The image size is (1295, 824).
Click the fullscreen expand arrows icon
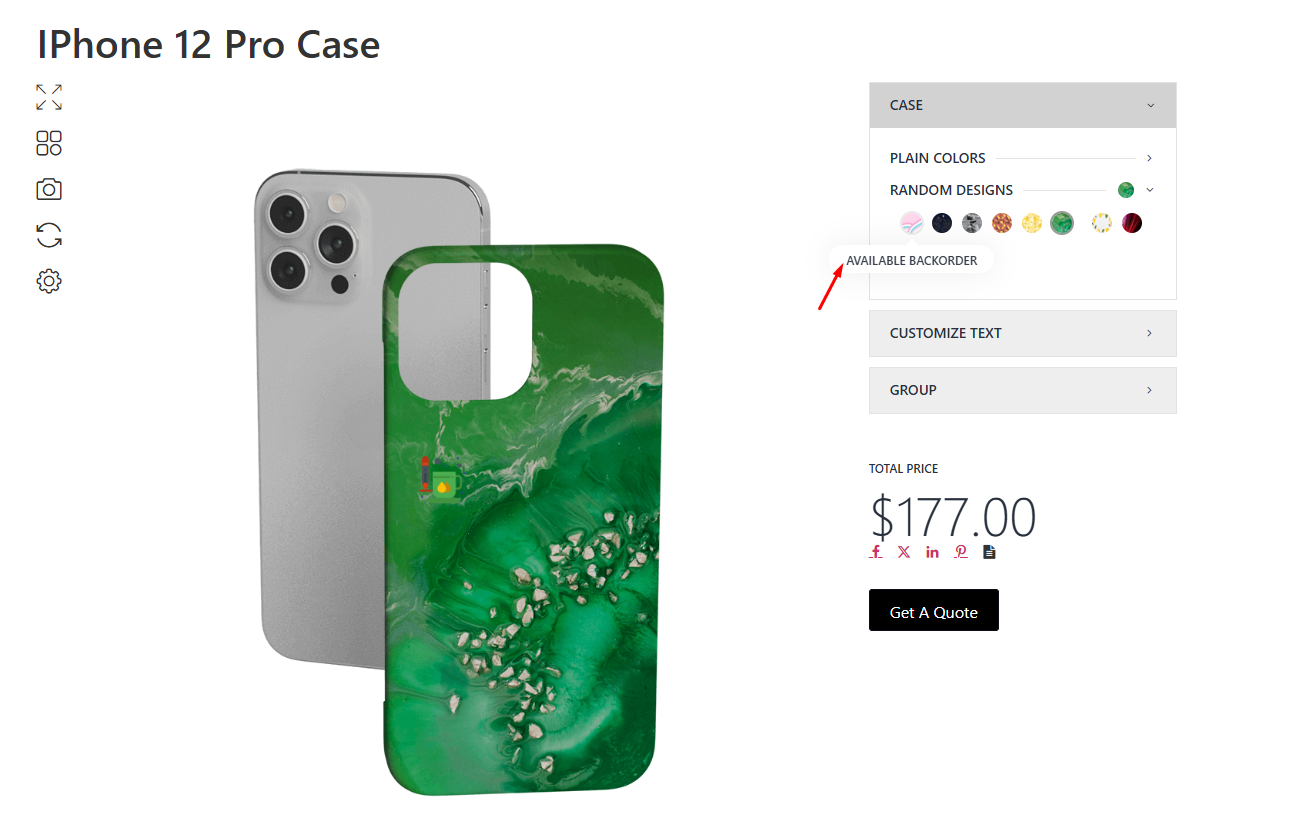click(x=49, y=97)
